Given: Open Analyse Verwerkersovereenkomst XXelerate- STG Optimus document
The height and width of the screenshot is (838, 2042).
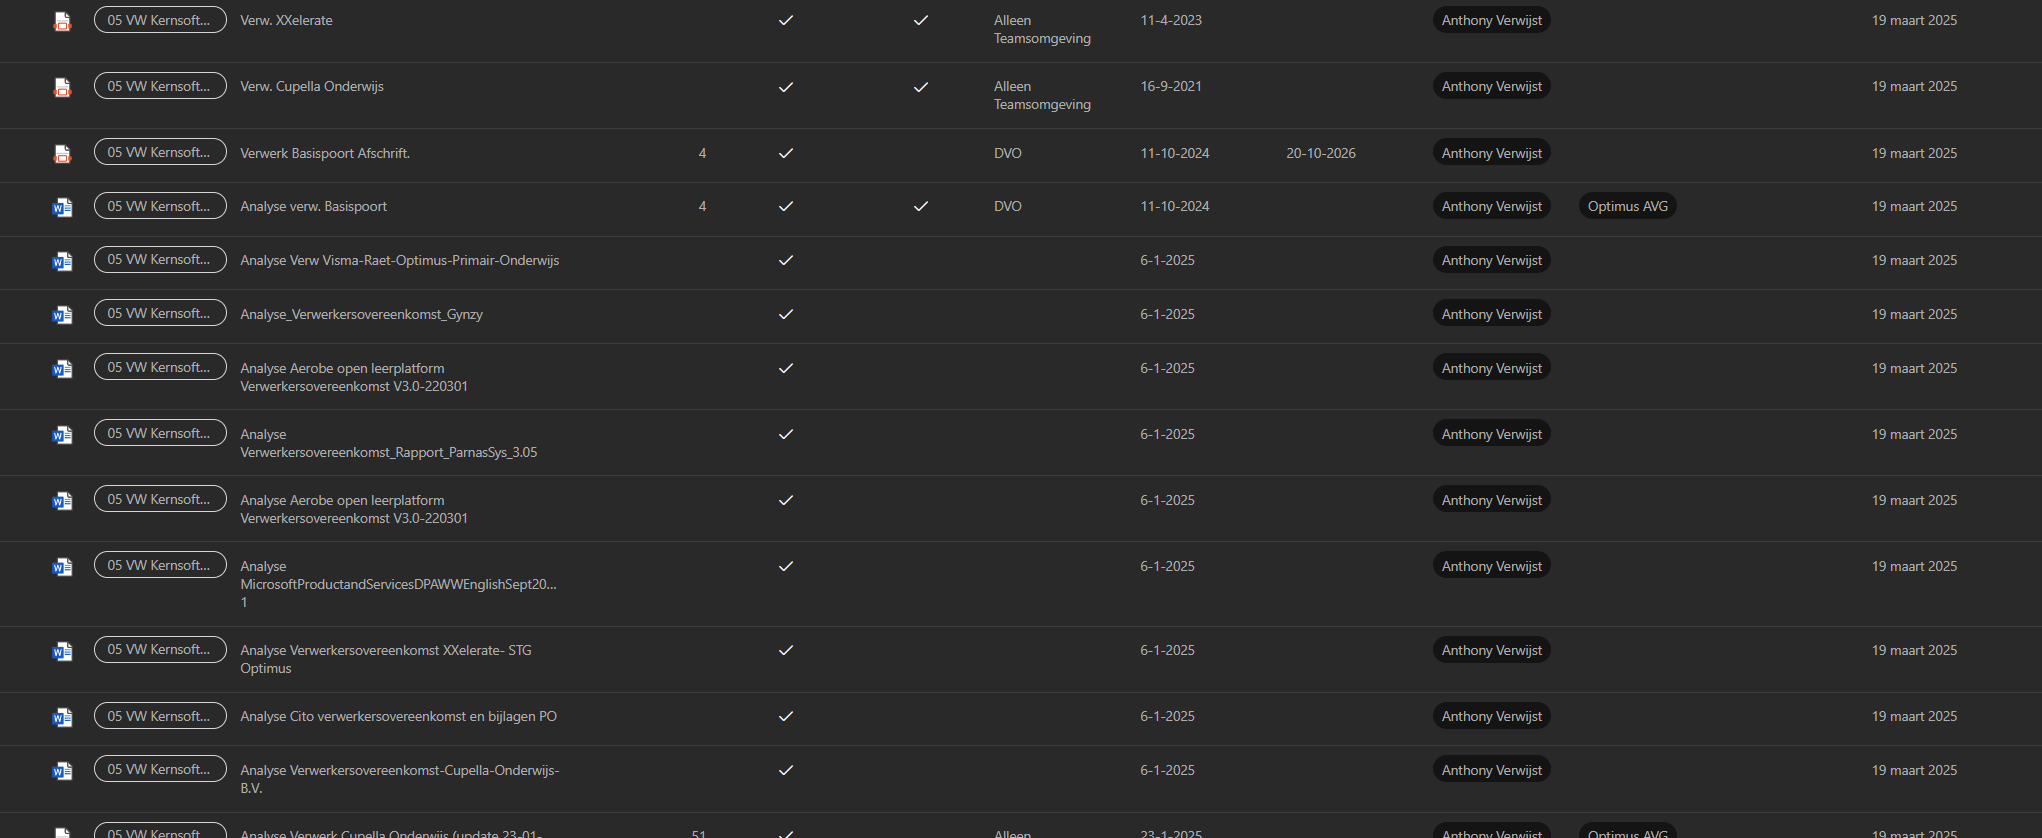Looking at the screenshot, I should [x=386, y=659].
